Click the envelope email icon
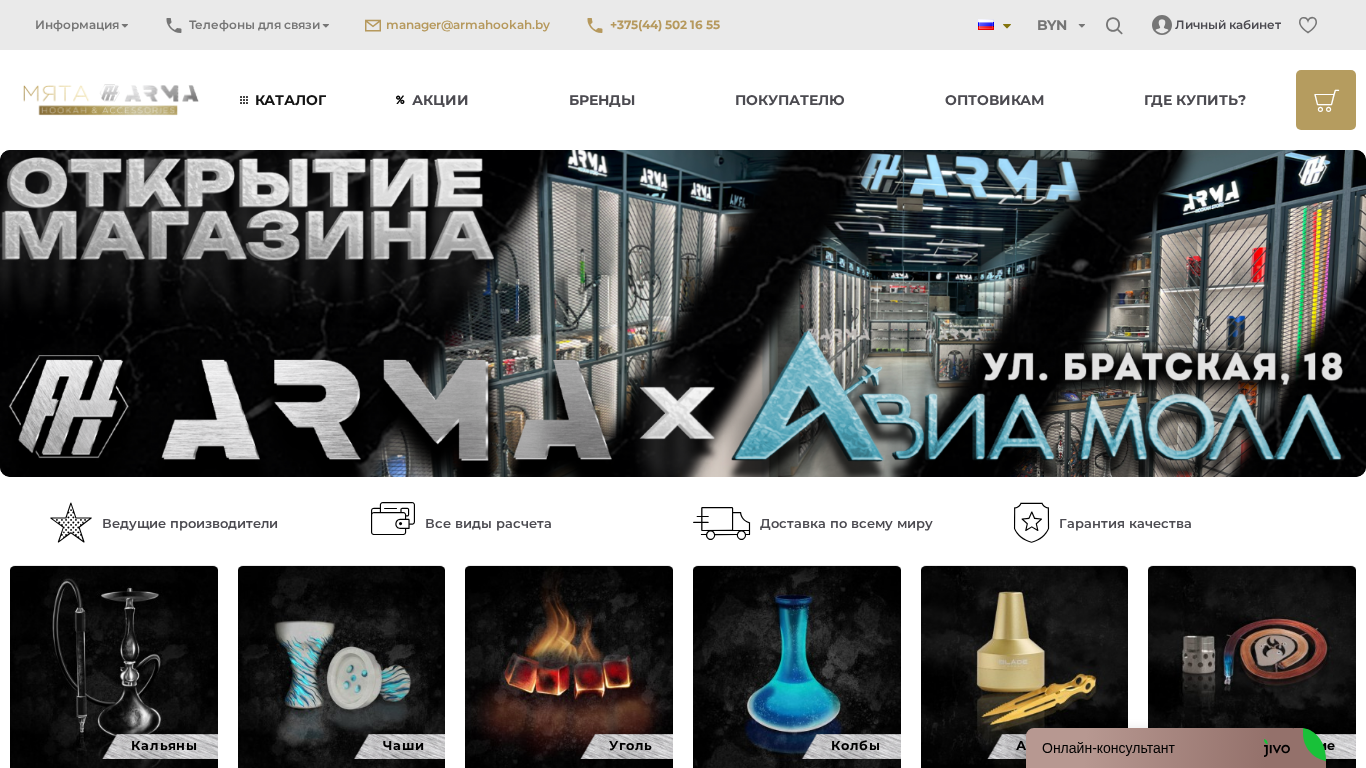This screenshot has width=1366, height=768. pyautogui.click(x=373, y=25)
